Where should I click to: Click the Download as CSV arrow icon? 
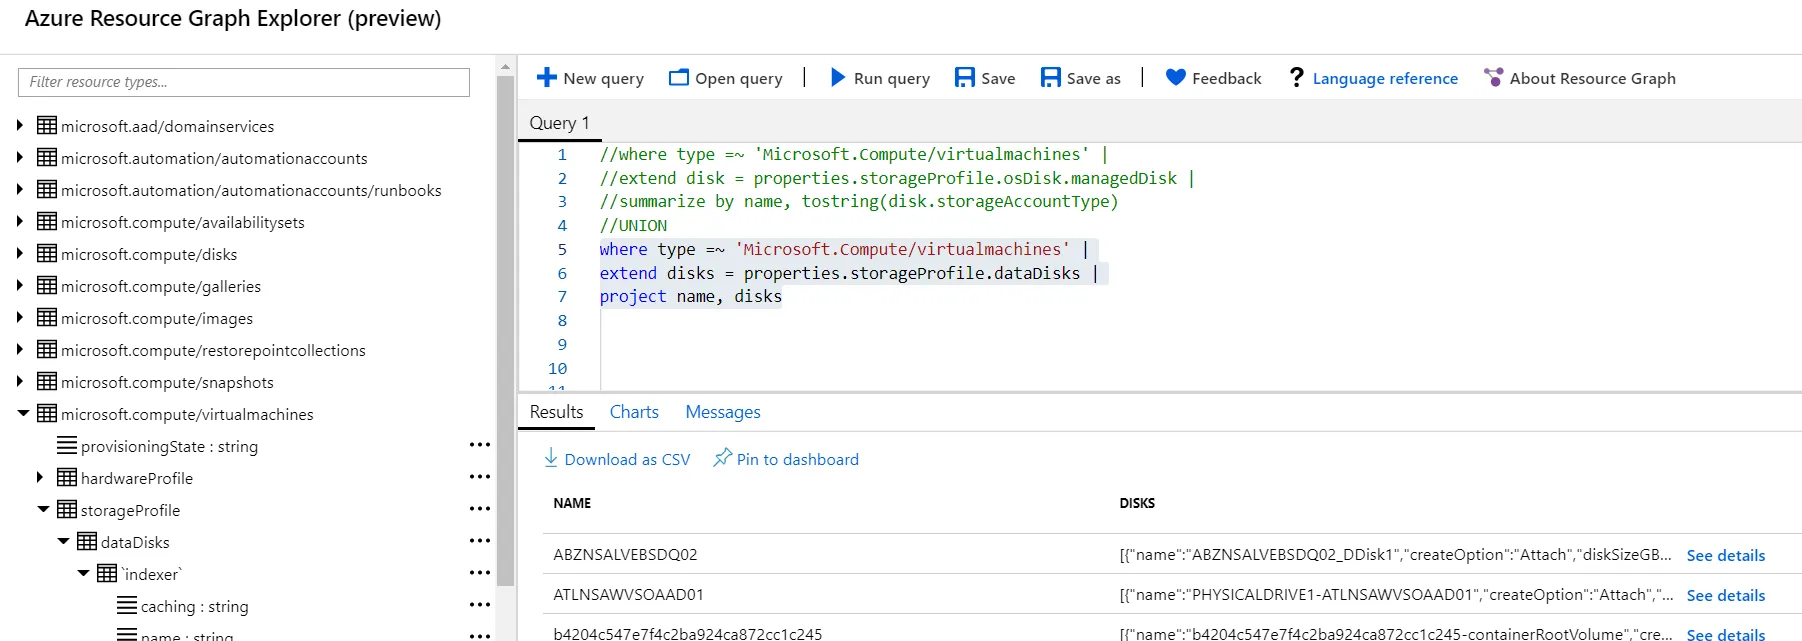tap(551, 458)
